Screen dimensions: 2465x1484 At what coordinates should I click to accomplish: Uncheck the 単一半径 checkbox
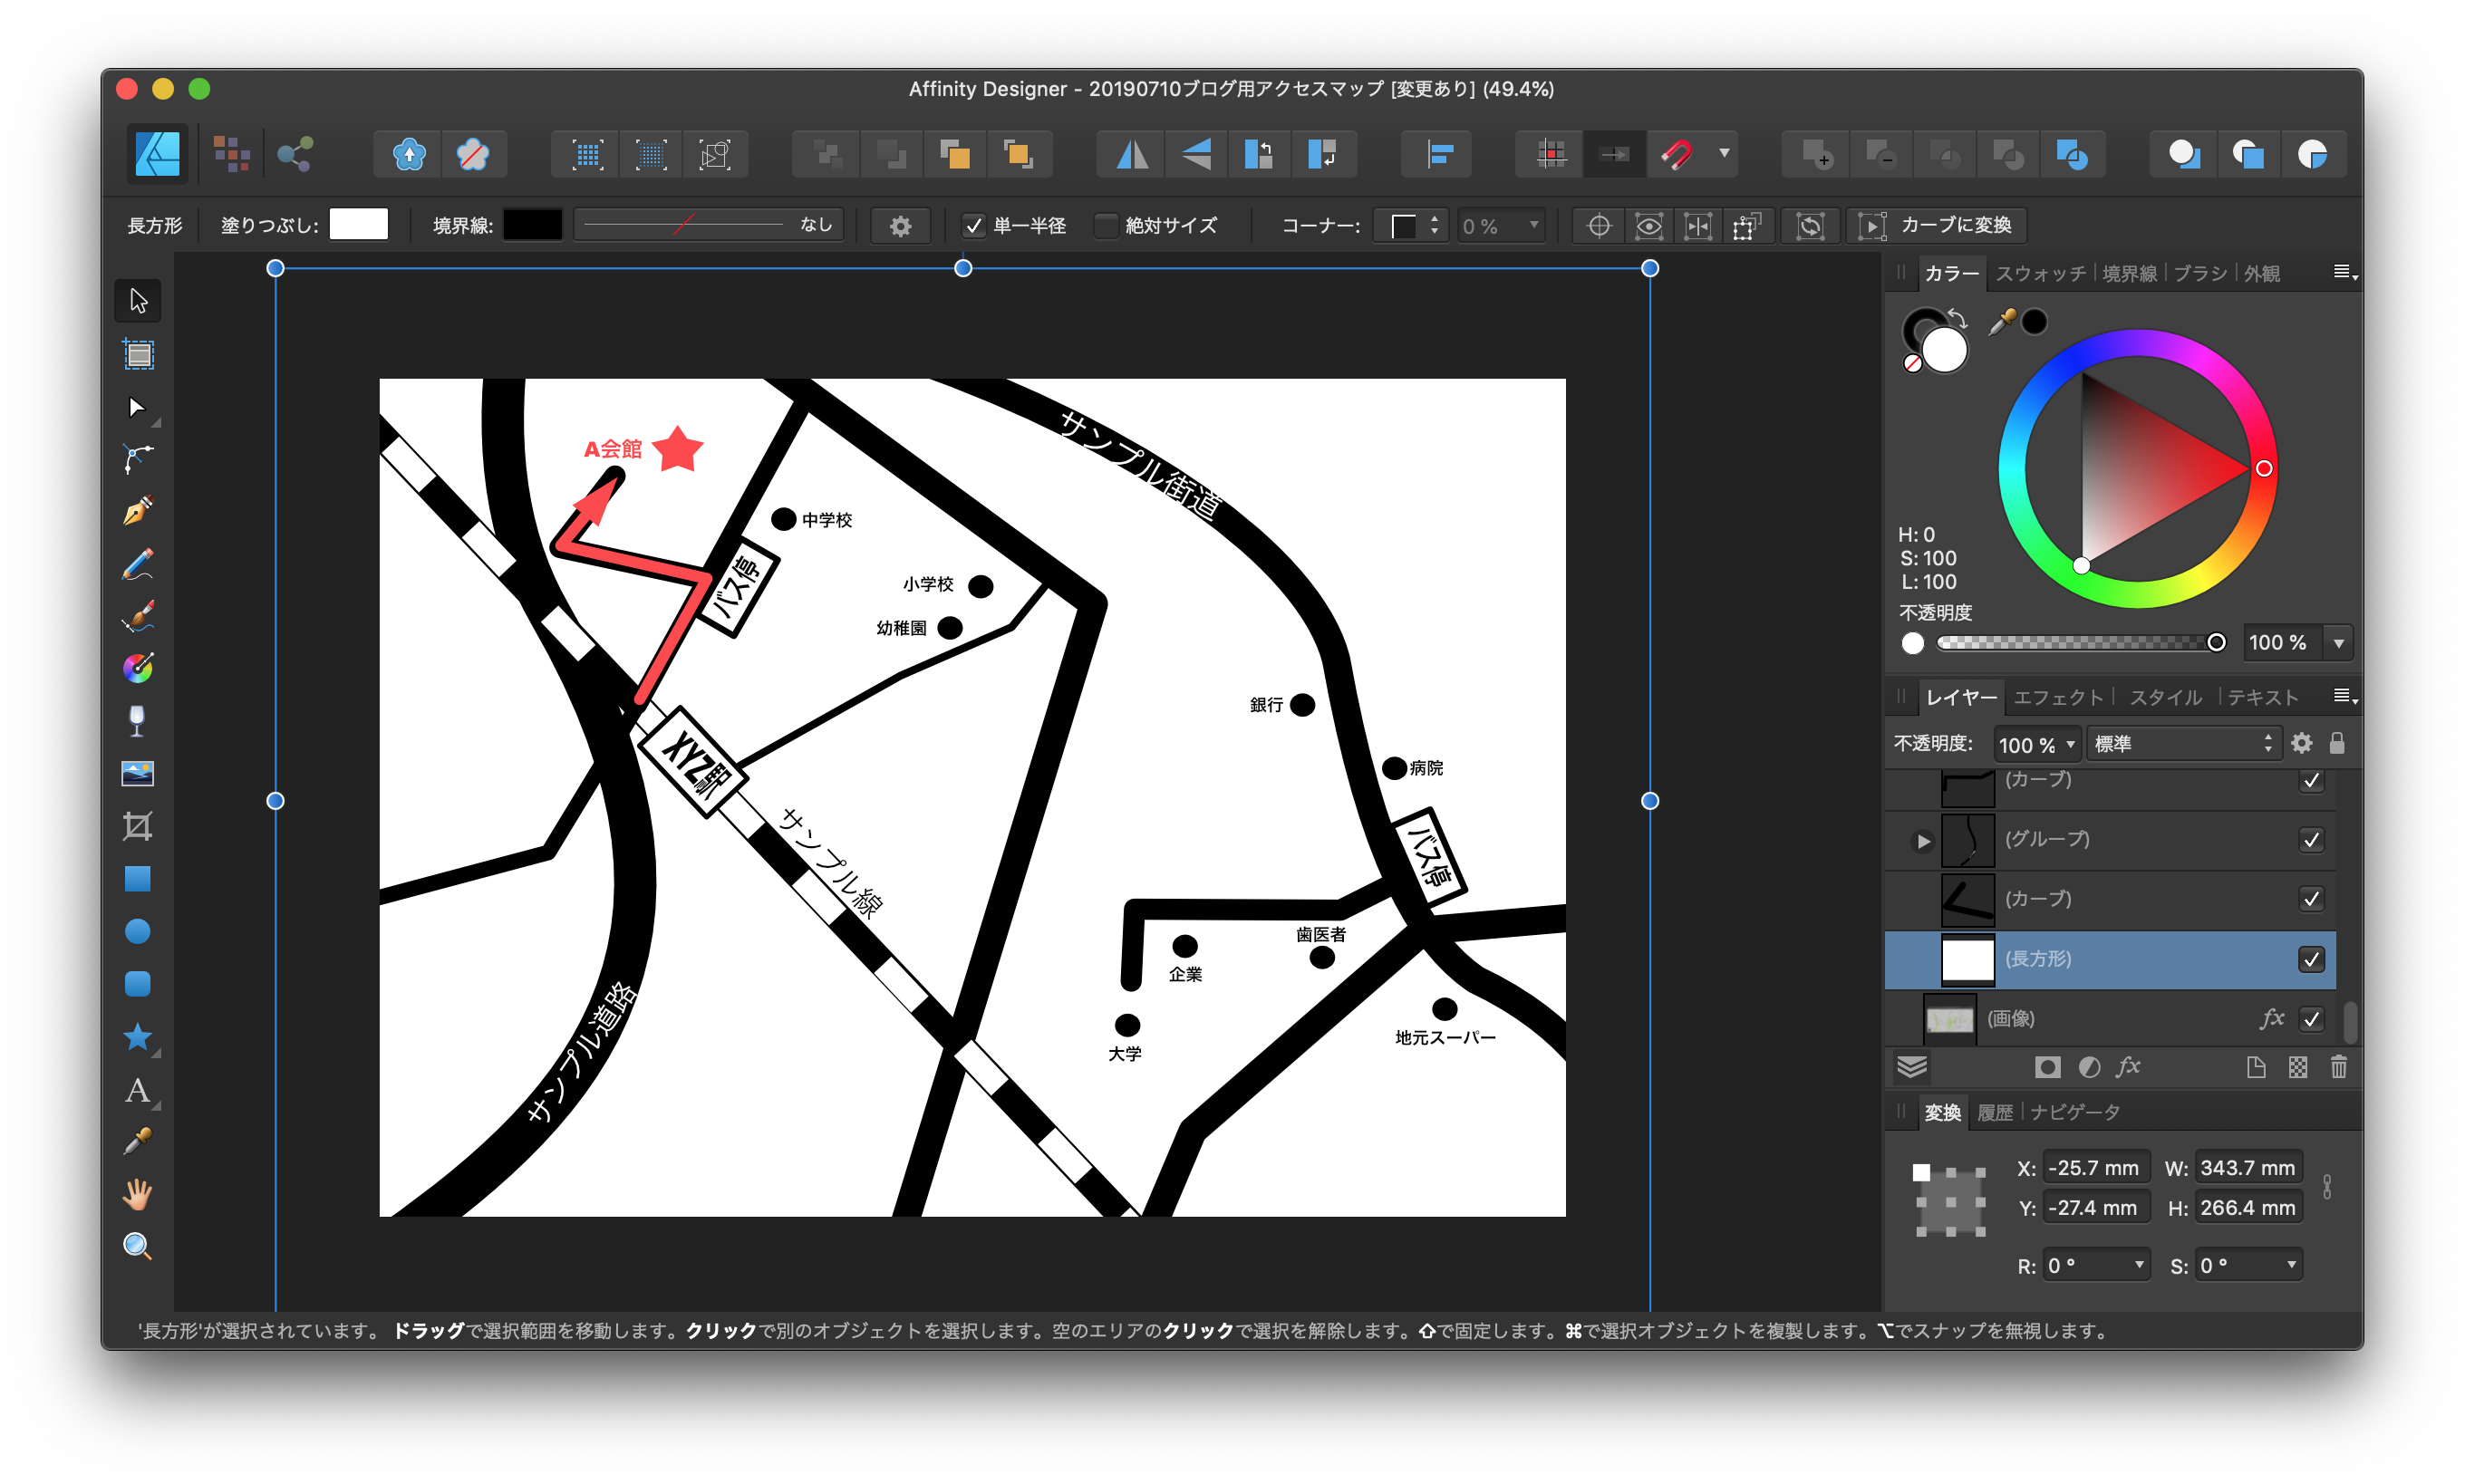tap(974, 226)
